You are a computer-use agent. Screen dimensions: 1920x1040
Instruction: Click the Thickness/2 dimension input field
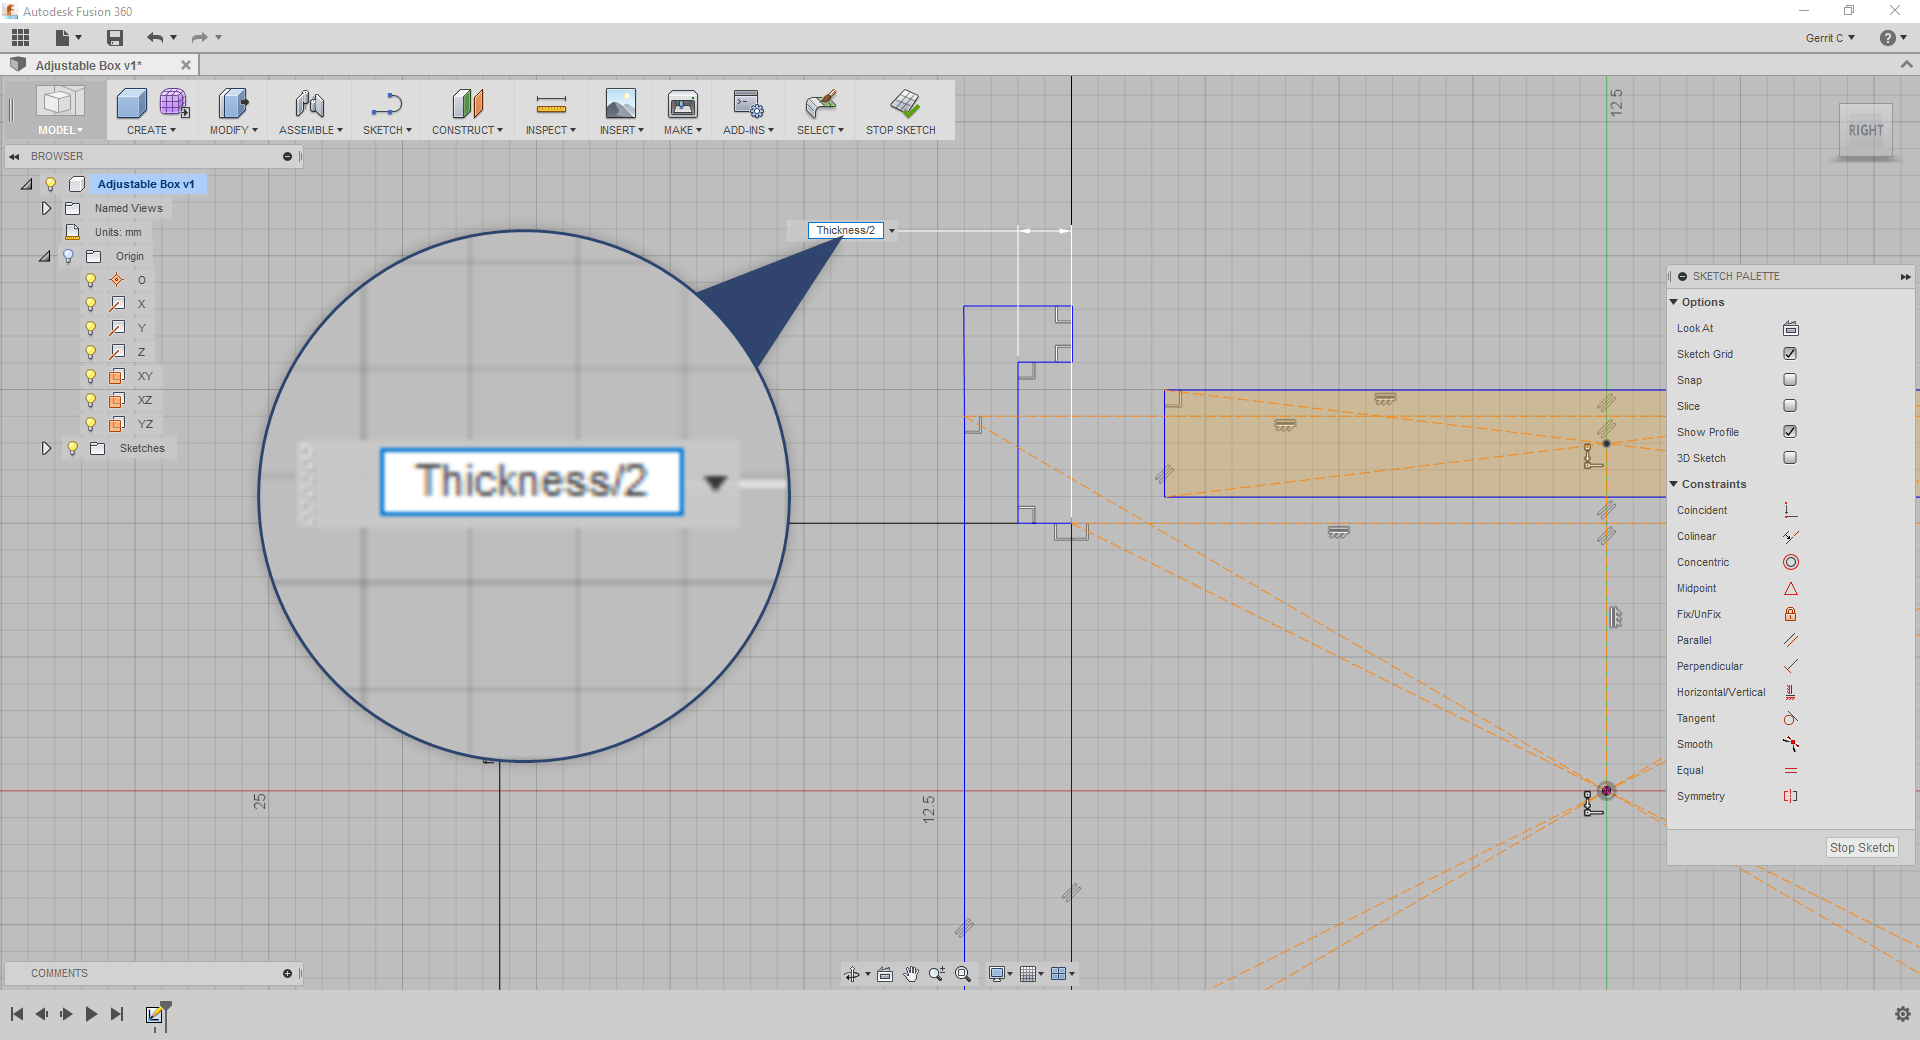pyautogui.click(x=845, y=231)
